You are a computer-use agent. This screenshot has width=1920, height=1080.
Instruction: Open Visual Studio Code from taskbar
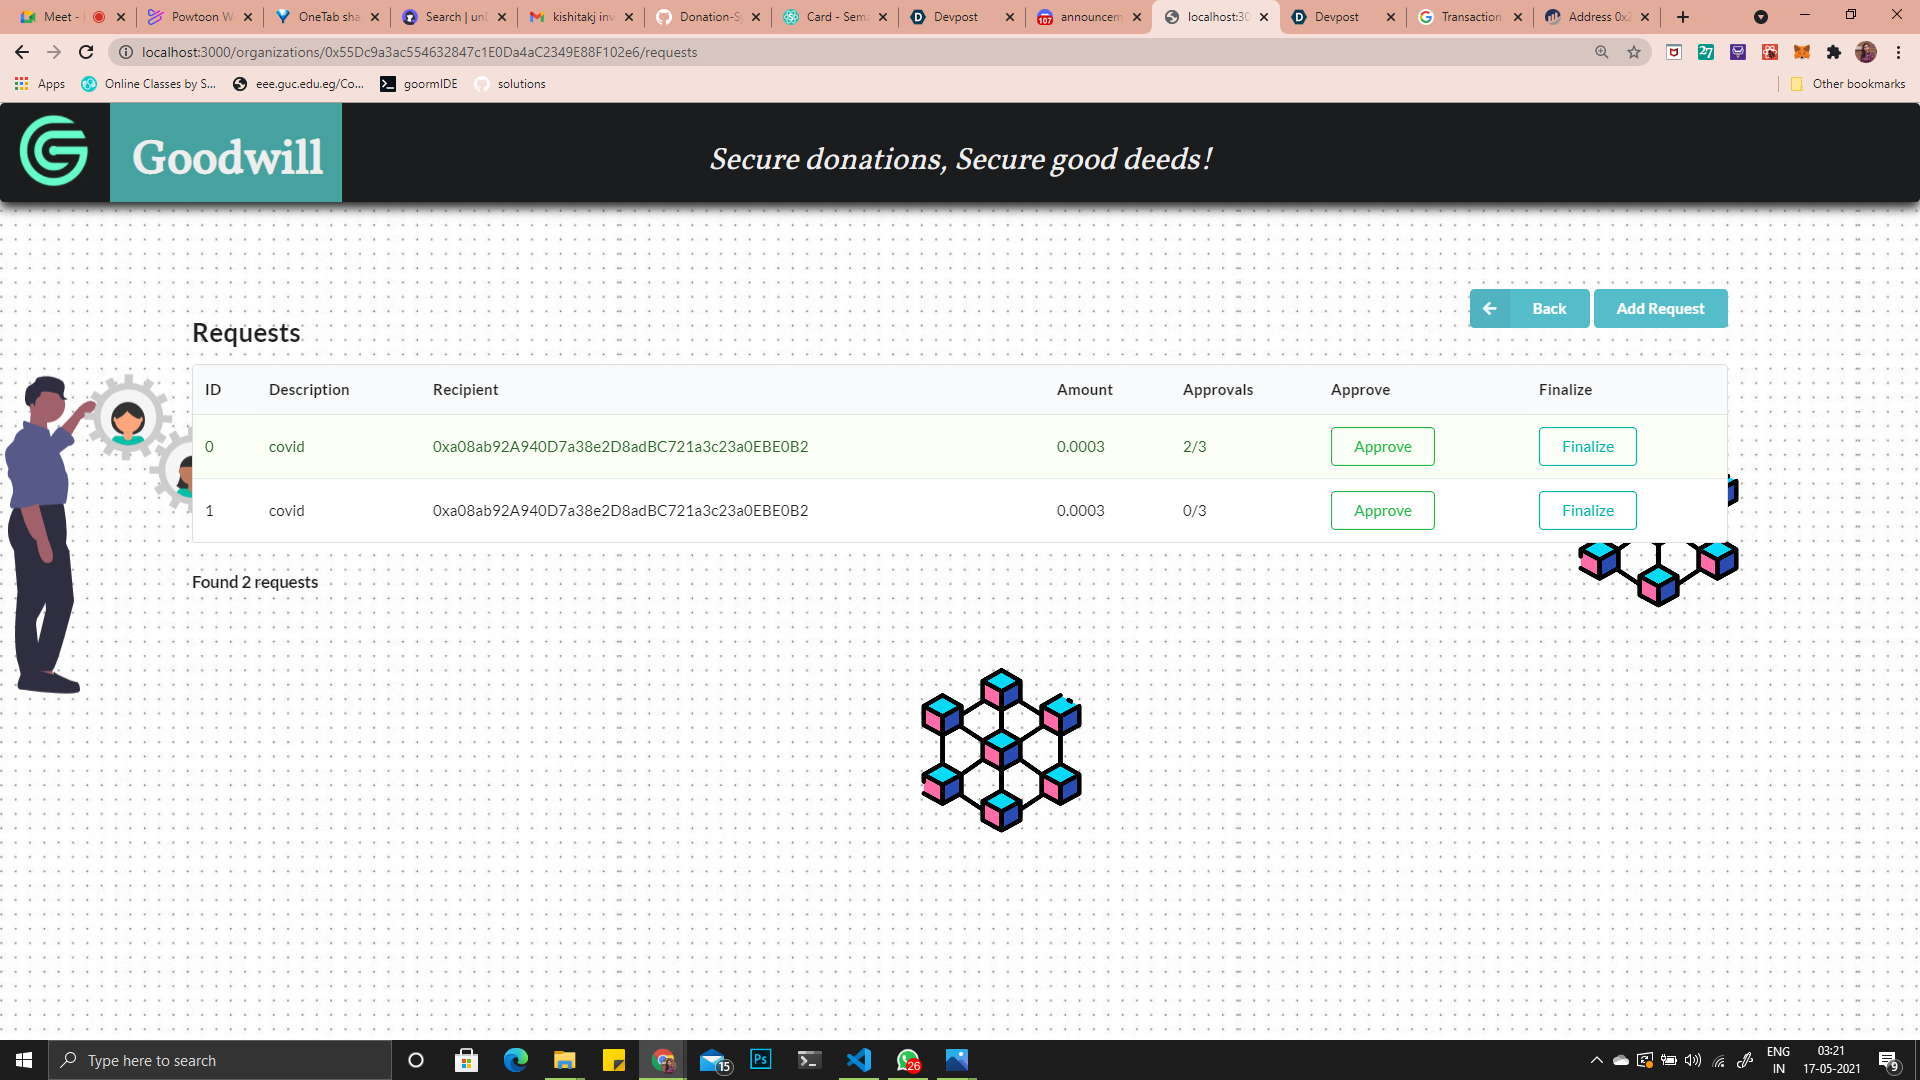[858, 1060]
